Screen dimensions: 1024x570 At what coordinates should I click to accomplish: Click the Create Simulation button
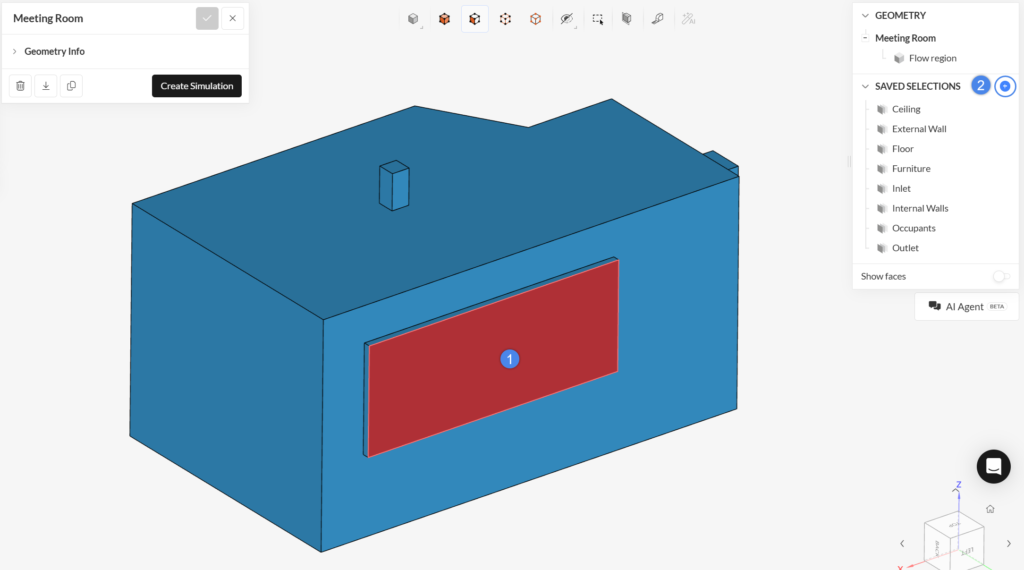click(x=197, y=86)
